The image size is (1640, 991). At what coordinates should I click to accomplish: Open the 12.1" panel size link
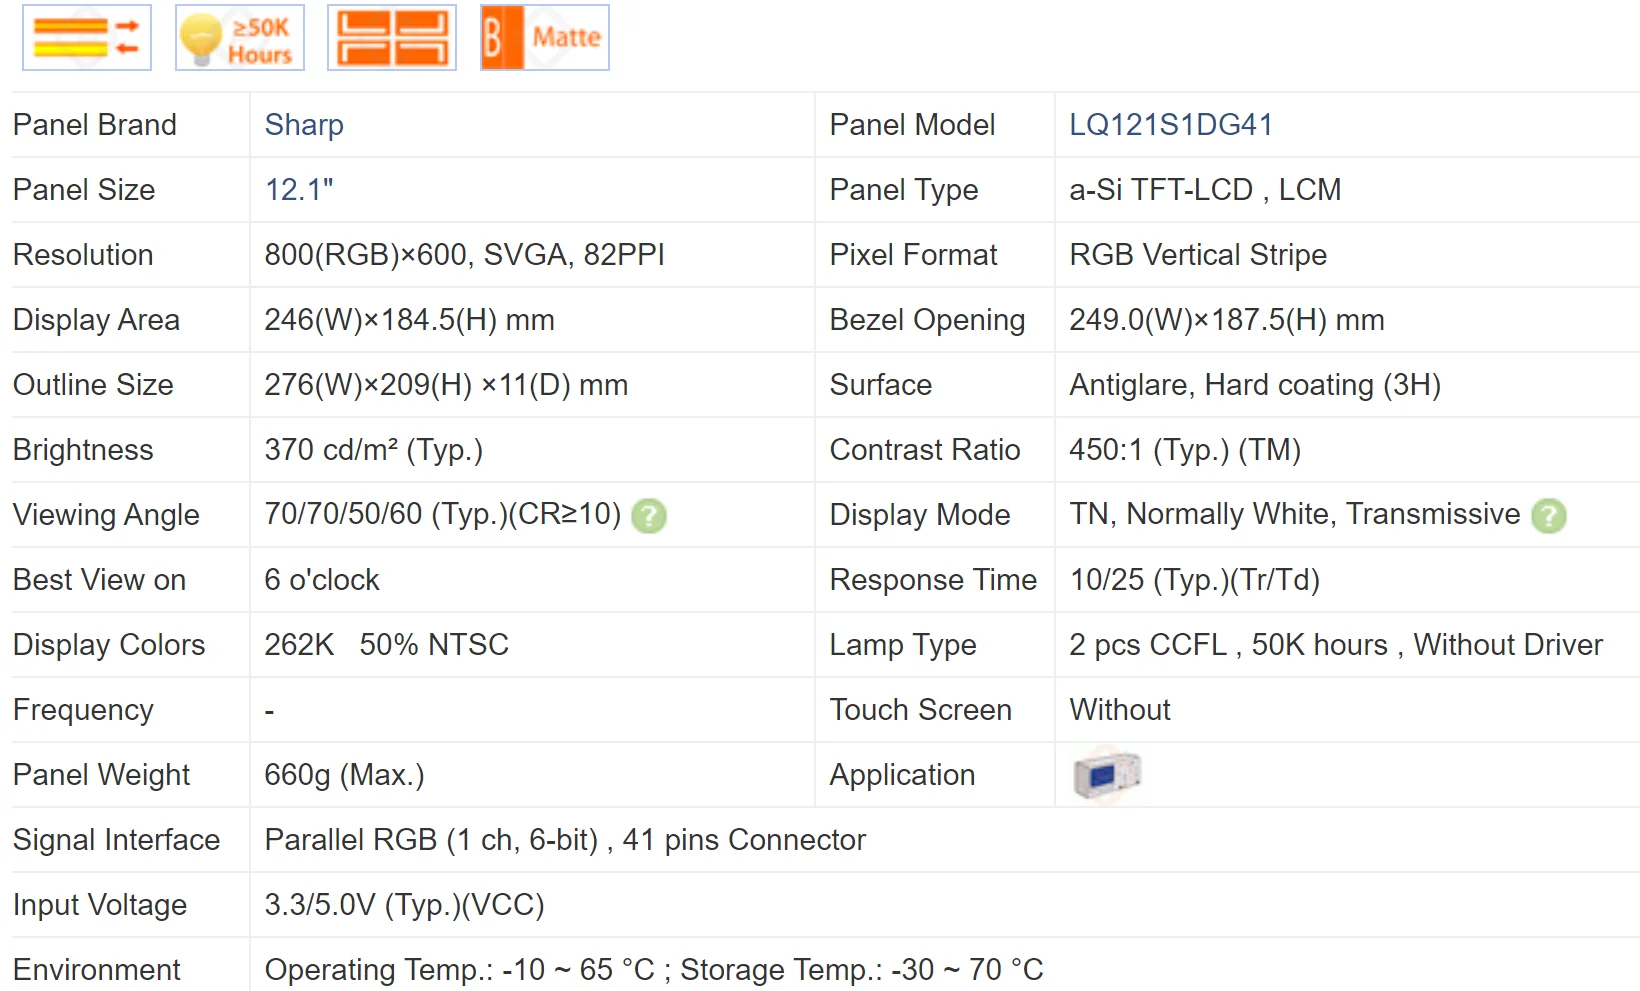pyautogui.click(x=299, y=190)
